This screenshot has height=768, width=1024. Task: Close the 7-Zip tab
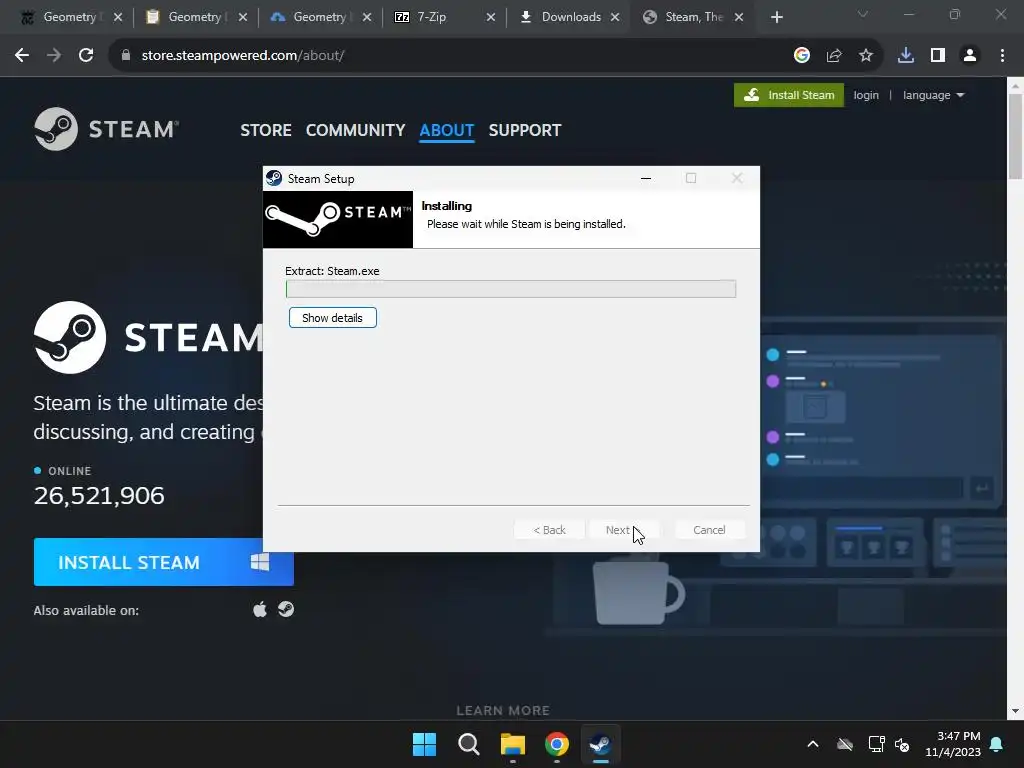click(x=491, y=17)
